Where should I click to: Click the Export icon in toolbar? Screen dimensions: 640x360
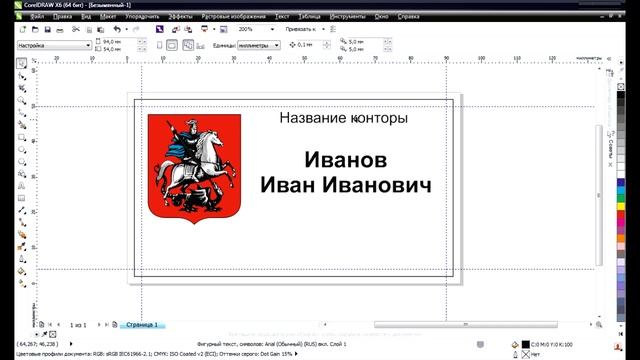(x=188, y=29)
